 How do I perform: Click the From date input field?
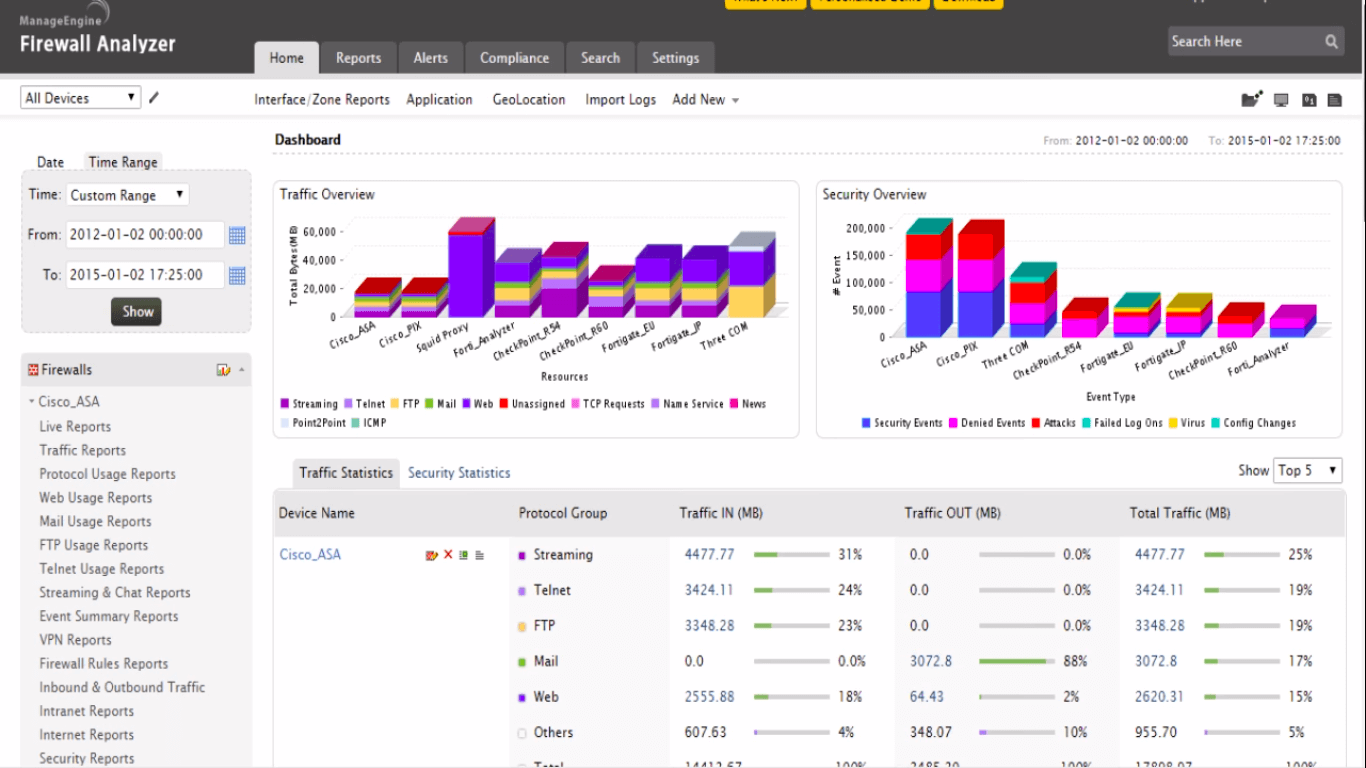click(145, 235)
